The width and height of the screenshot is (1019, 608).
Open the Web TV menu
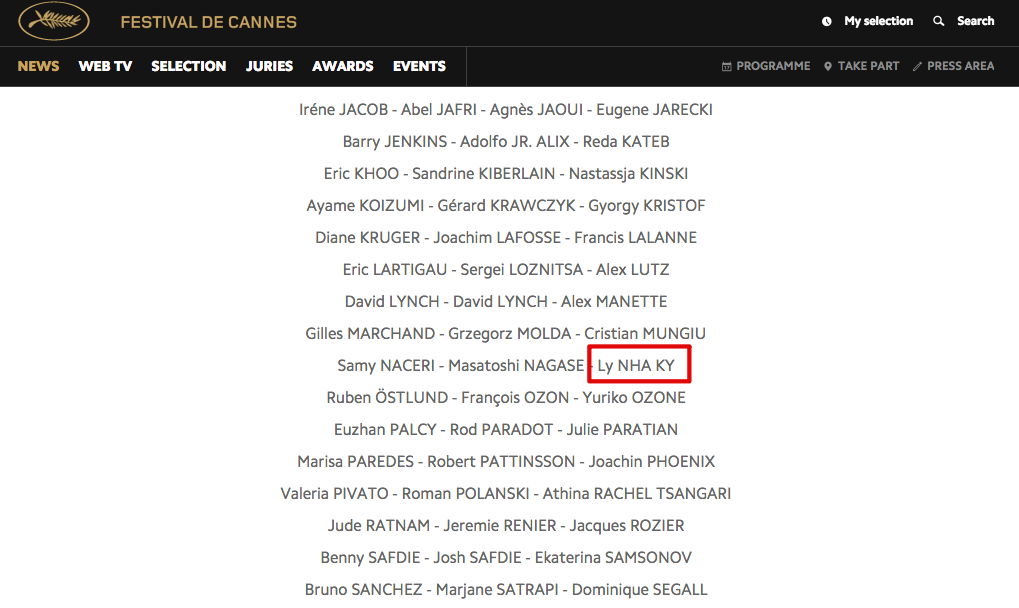[105, 66]
